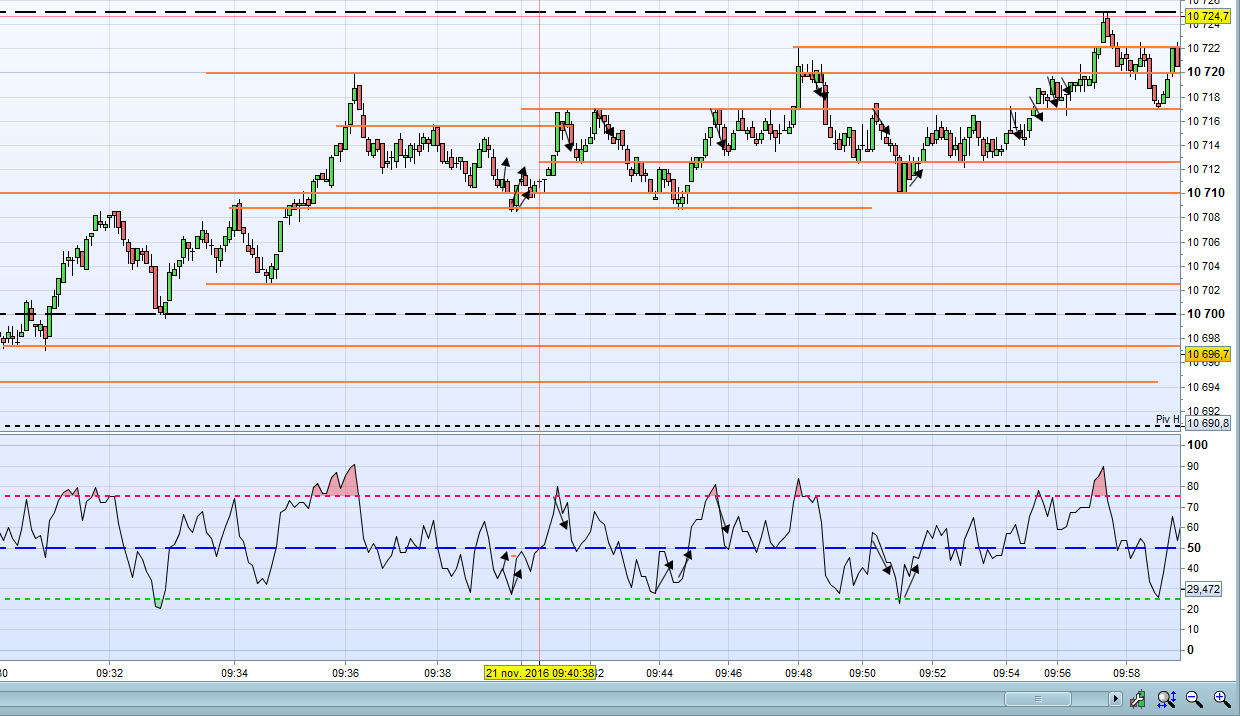Open chart settings wrench-and-candlestick icon

pyautogui.click(x=1139, y=699)
